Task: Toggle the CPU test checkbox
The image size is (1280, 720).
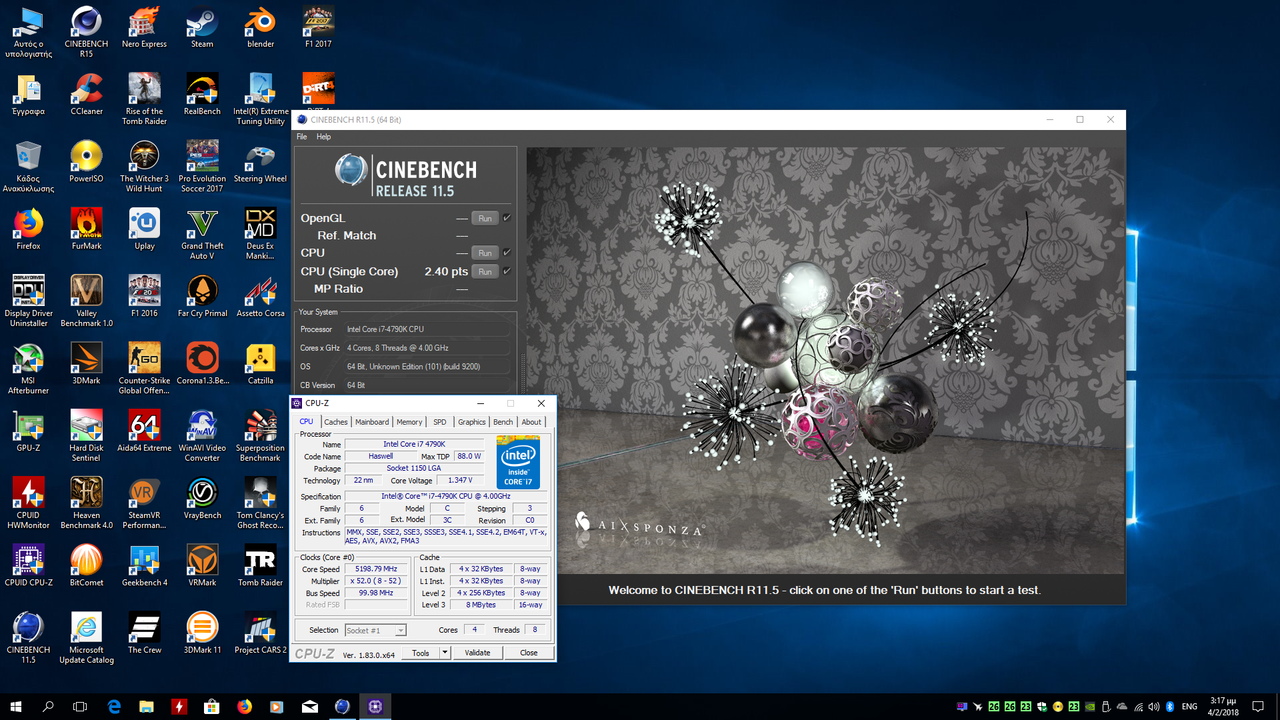Action: point(507,253)
